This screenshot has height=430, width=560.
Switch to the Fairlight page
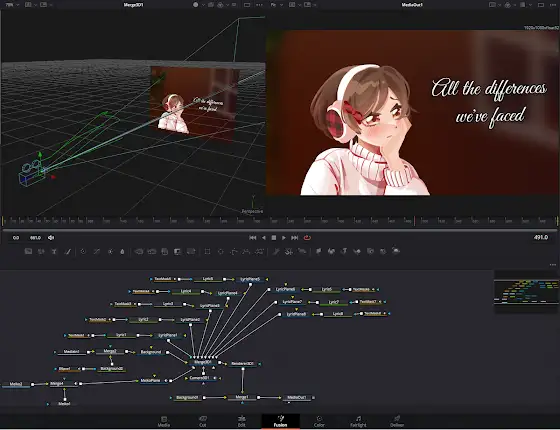(358, 421)
